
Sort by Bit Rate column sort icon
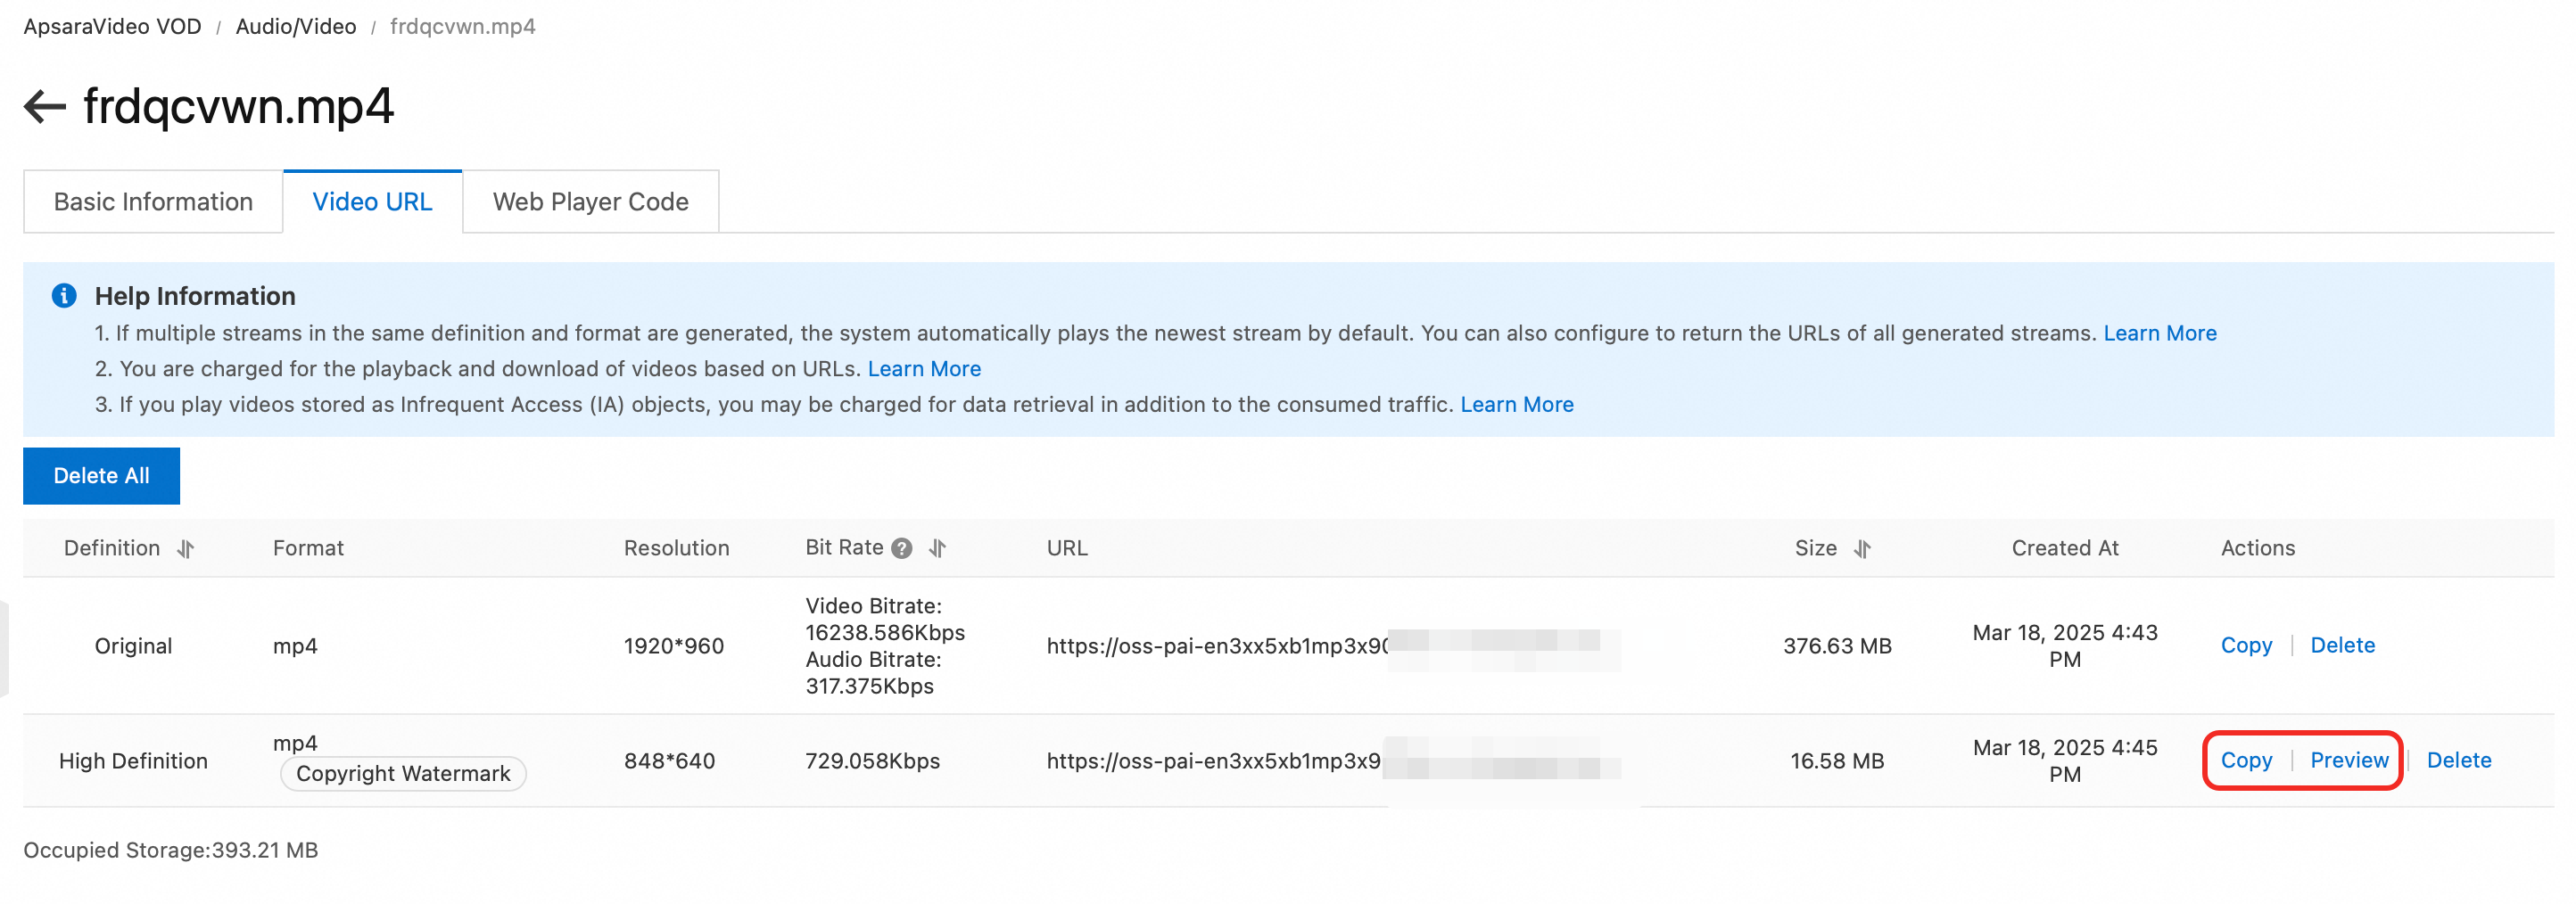937,549
